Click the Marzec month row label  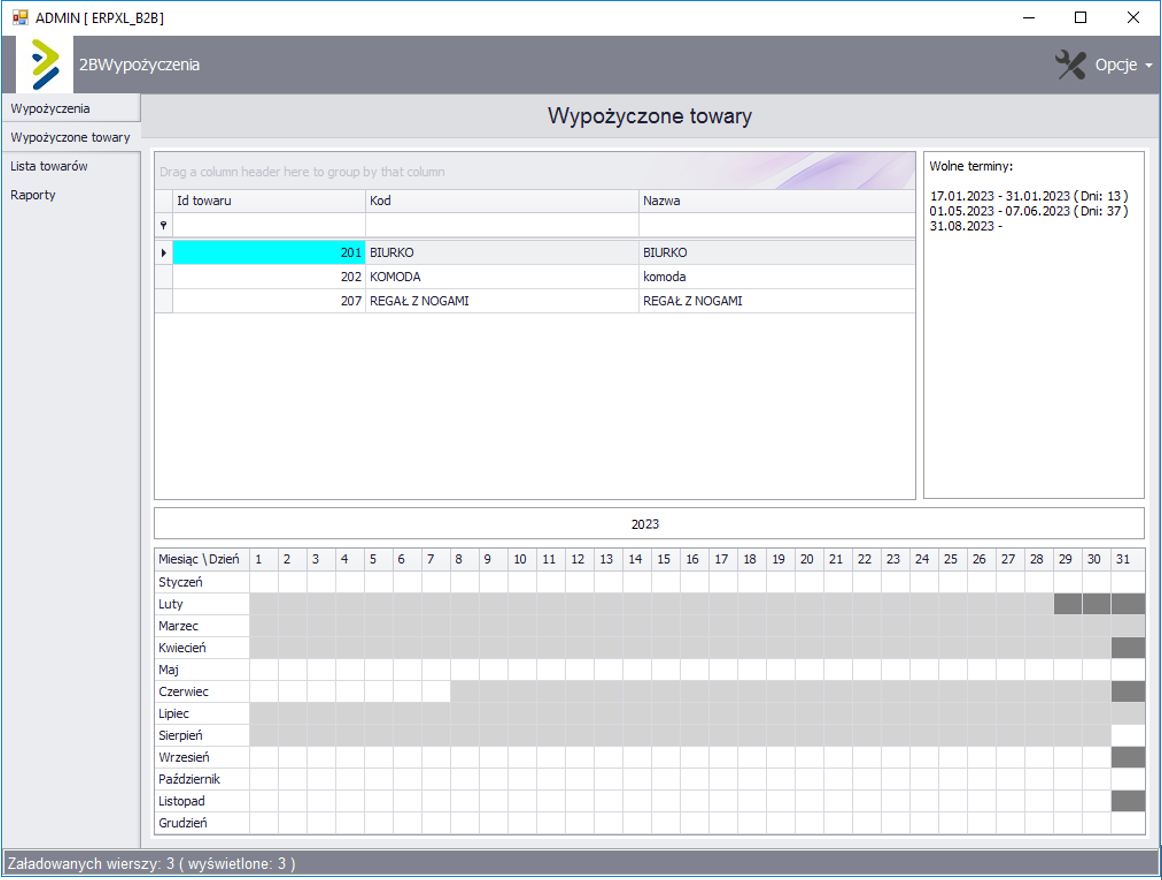pos(202,626)
